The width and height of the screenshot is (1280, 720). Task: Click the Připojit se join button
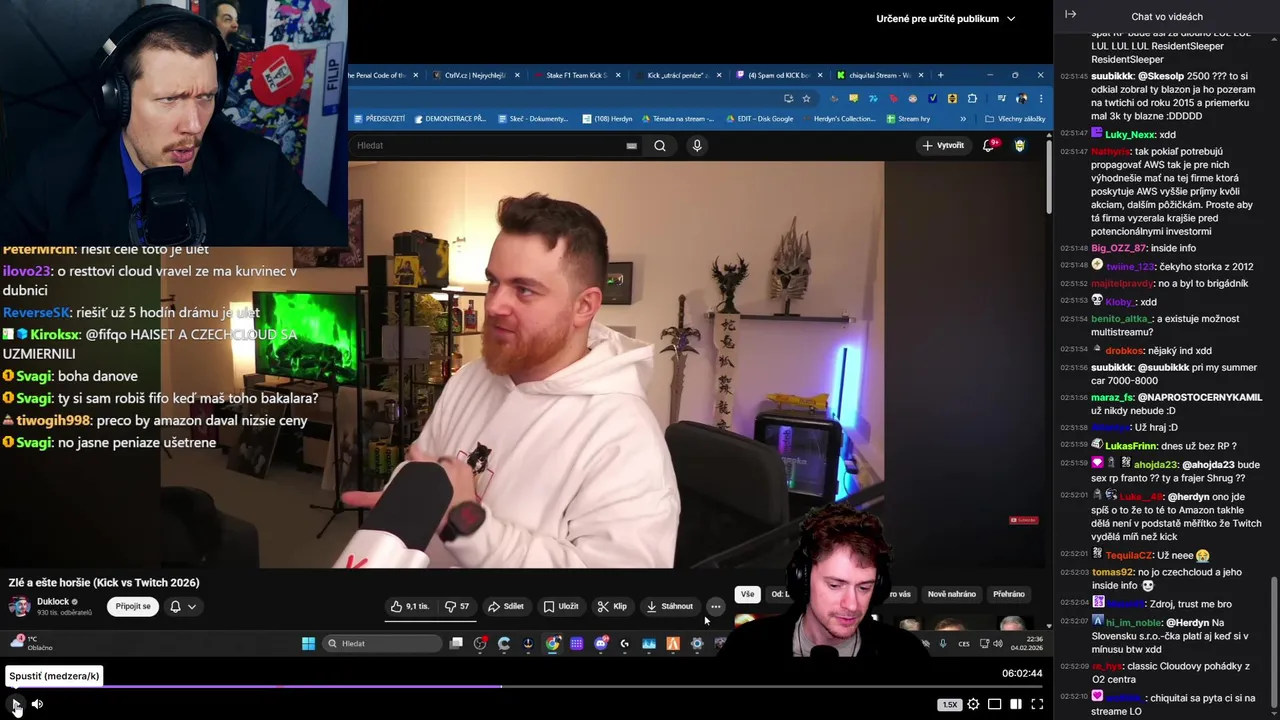(133, 606)
